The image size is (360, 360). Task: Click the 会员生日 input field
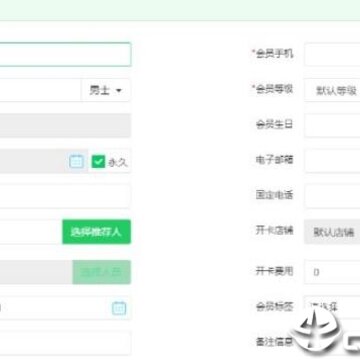coord(332,125)
